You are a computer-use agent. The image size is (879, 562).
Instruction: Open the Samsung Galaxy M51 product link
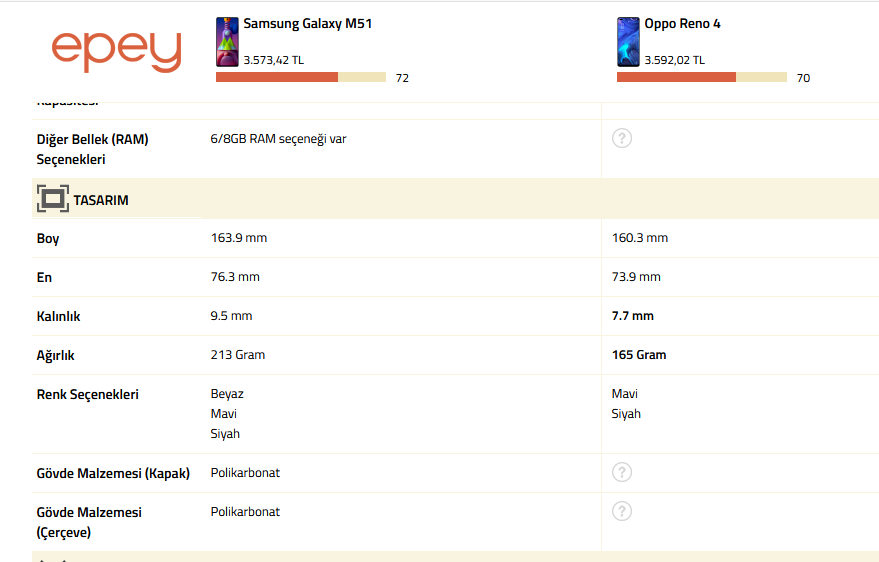coord(308,23)
